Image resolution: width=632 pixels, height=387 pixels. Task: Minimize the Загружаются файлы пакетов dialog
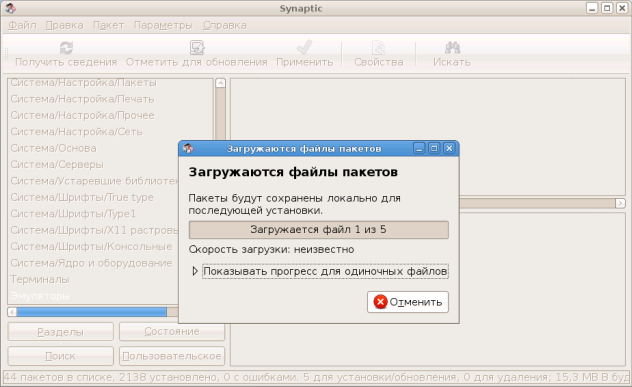[419, 148]
